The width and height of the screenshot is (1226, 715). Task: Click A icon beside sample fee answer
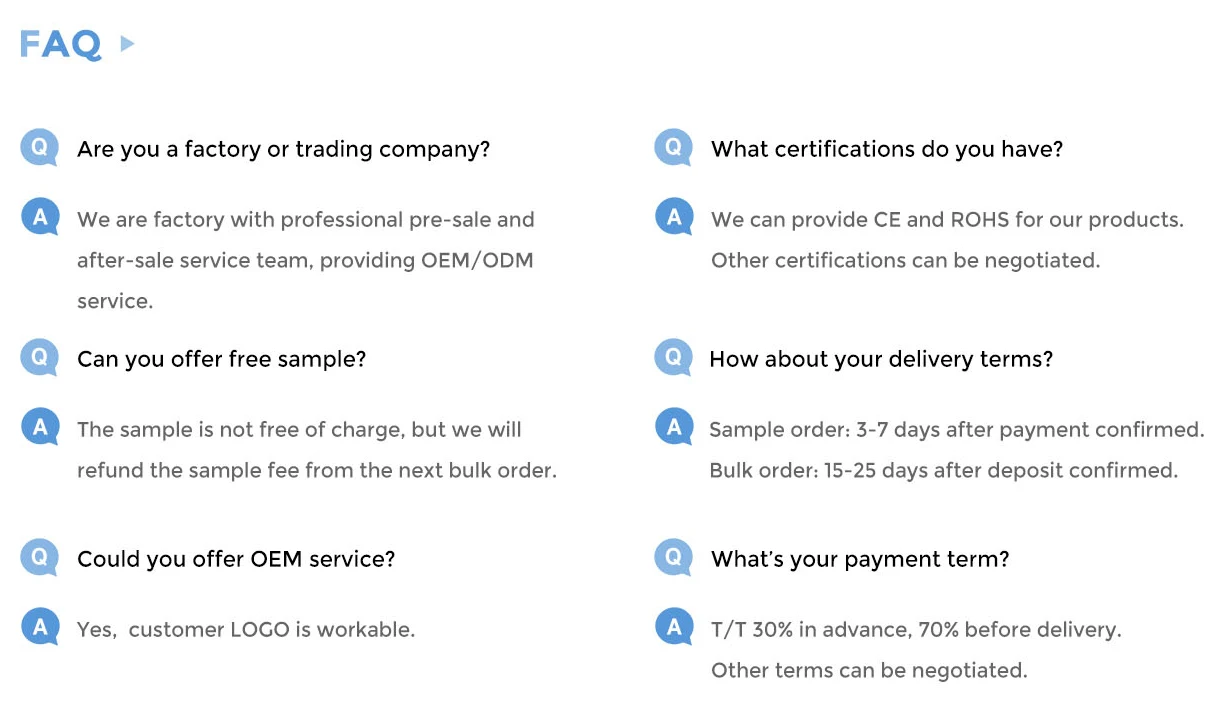[x=40, y=428]
